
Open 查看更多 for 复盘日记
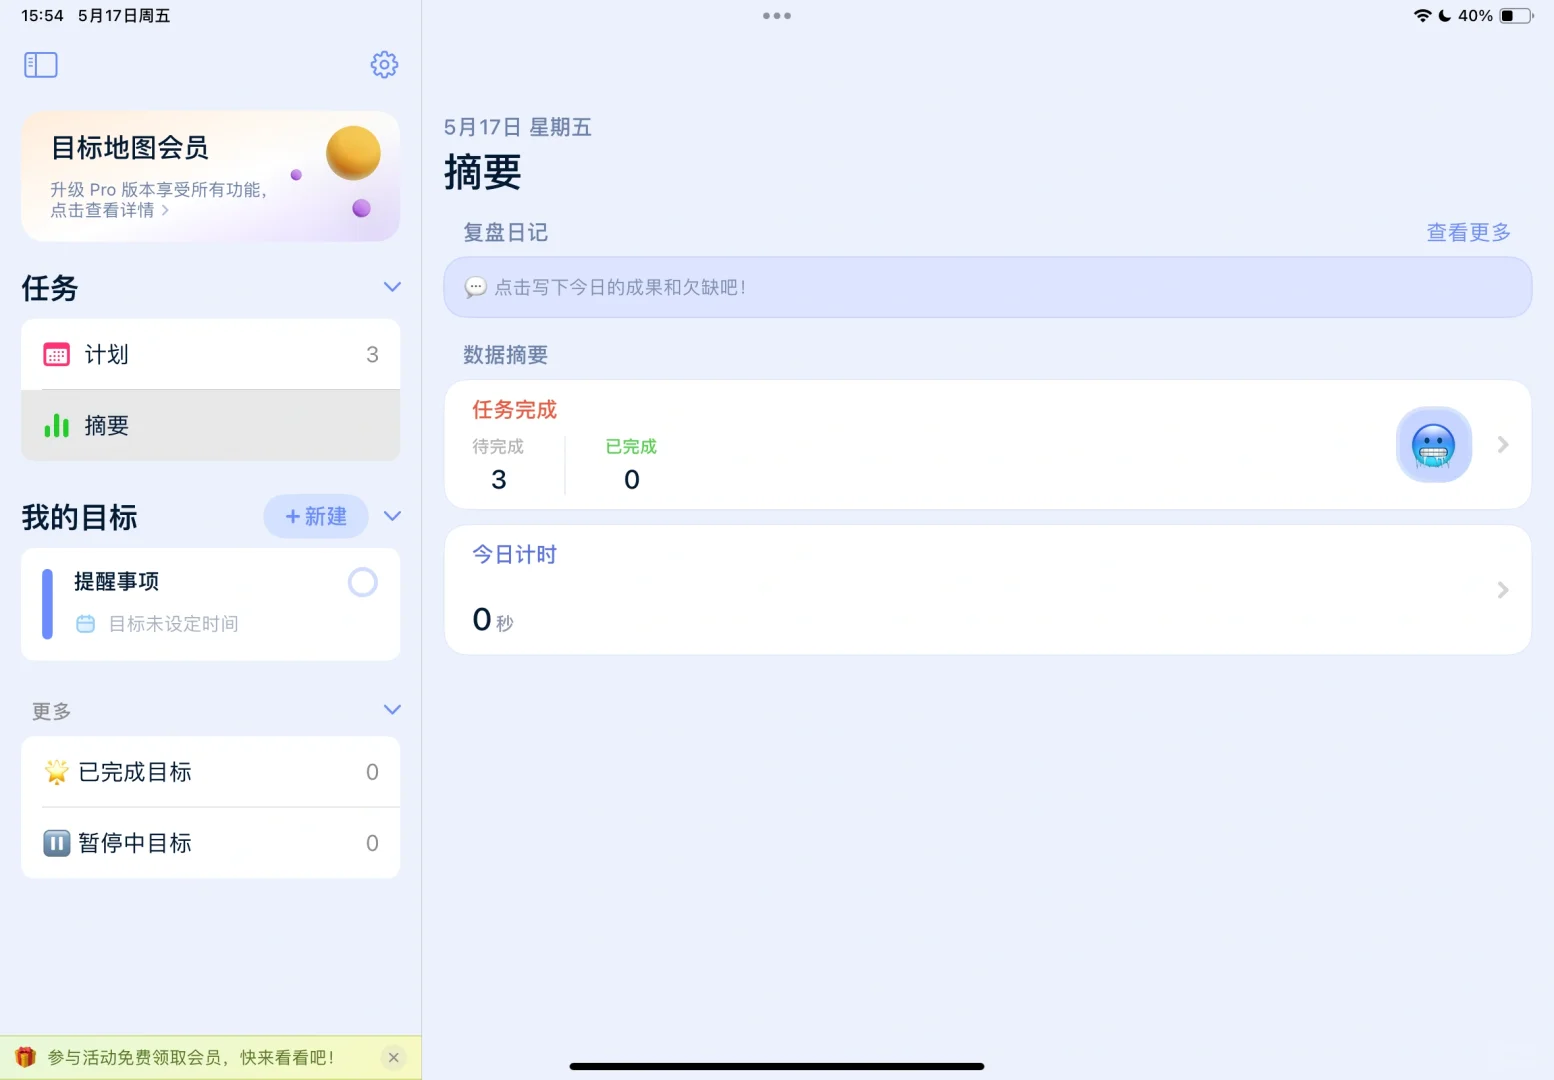coord(1468,232)
